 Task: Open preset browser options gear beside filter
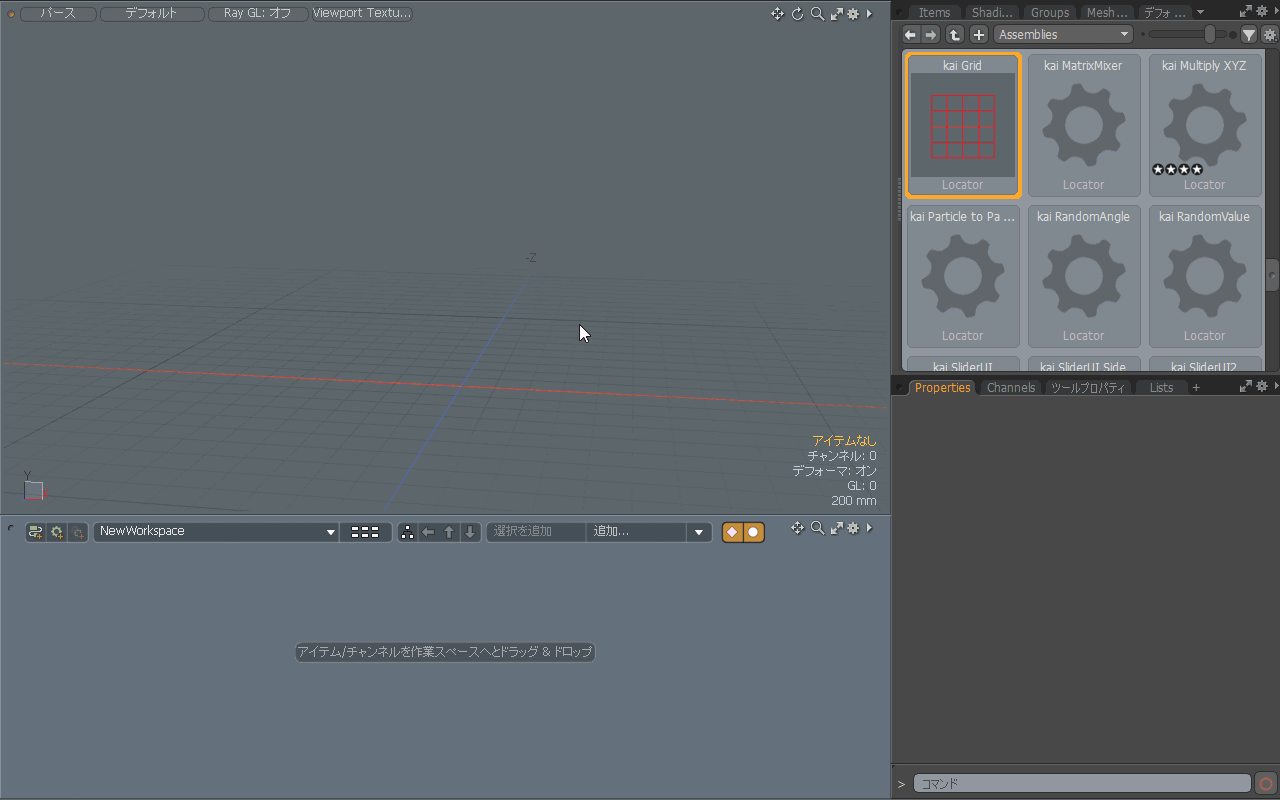click(x=1270, y=35)
